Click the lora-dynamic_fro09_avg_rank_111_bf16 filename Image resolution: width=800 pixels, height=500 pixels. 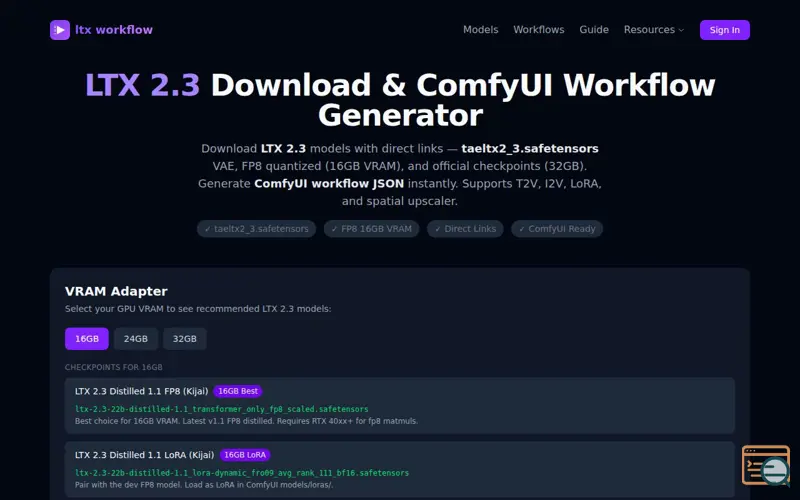pyautogui.click(x=242, y=473)
